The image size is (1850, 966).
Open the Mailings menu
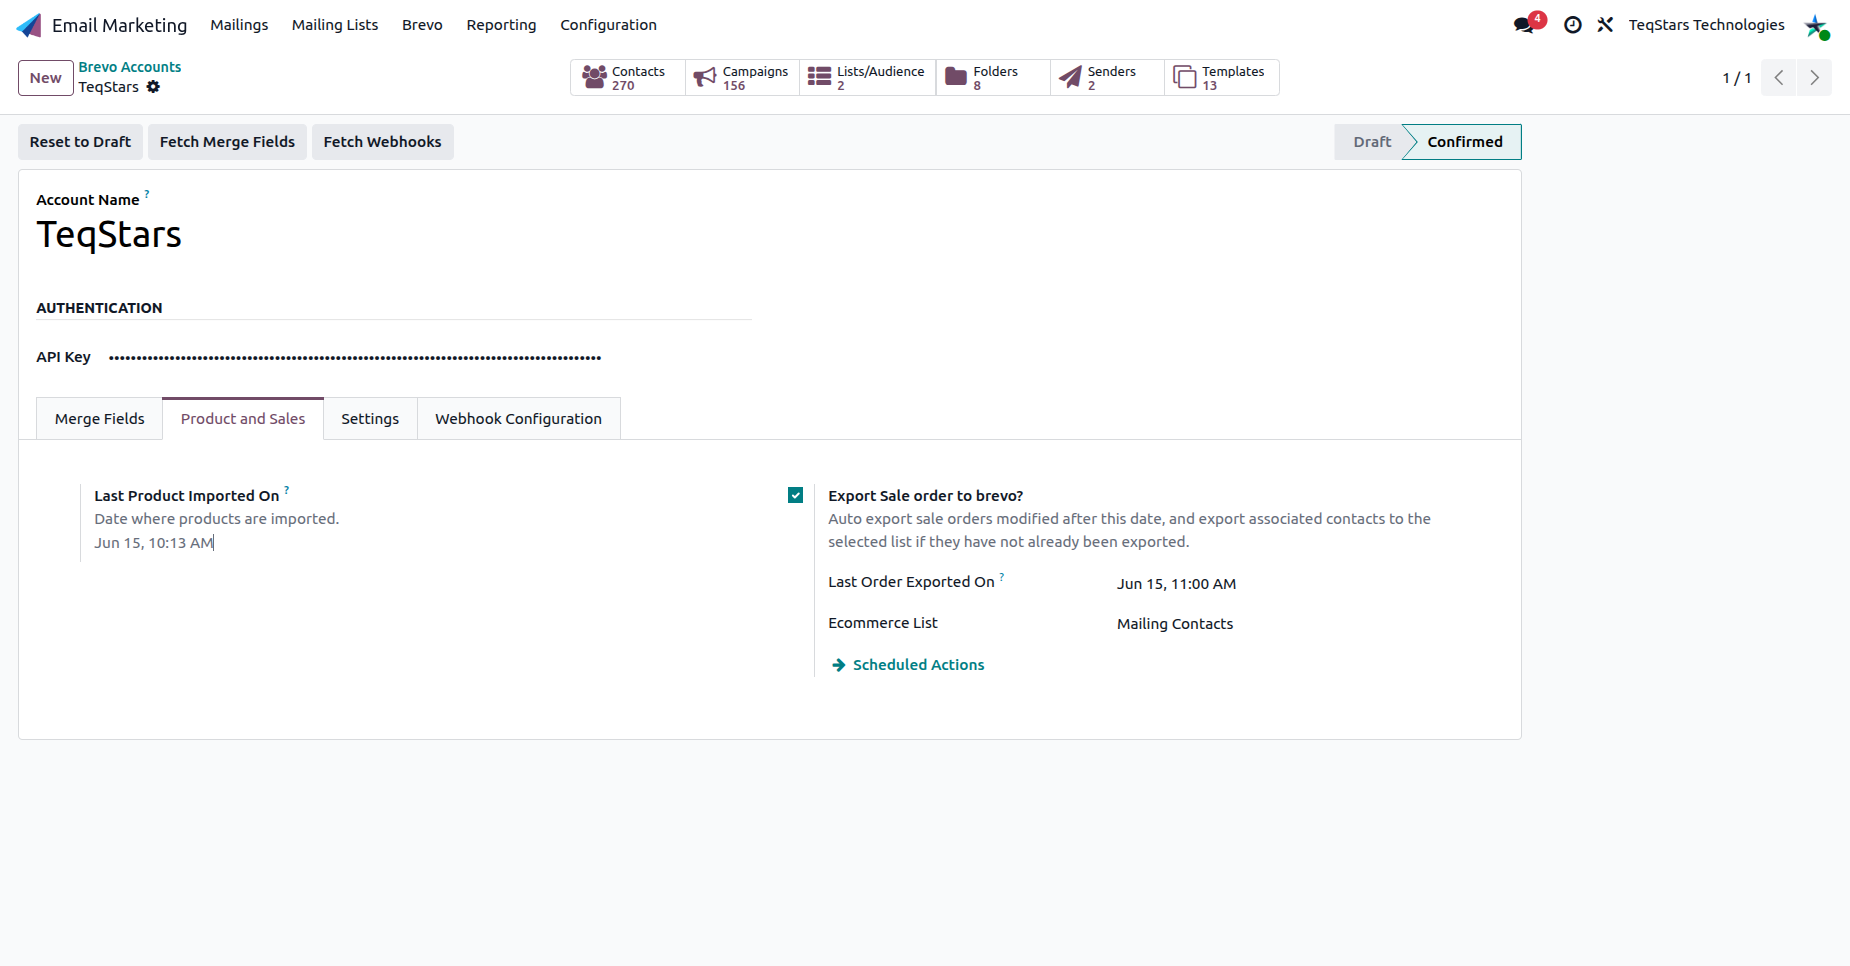point(239,25)
